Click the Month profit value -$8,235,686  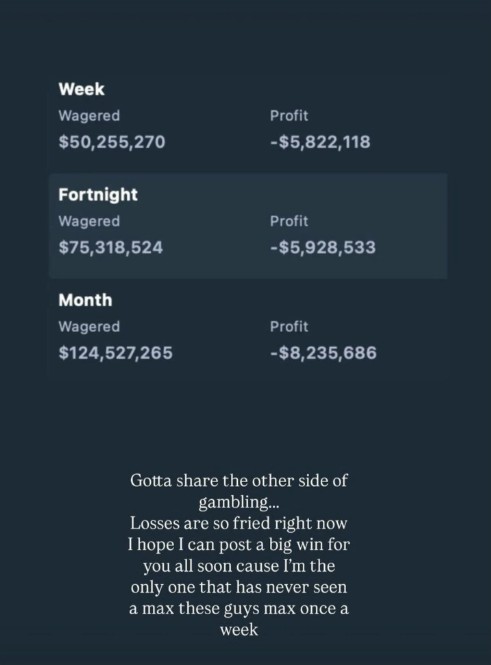(x=323, y=353)
